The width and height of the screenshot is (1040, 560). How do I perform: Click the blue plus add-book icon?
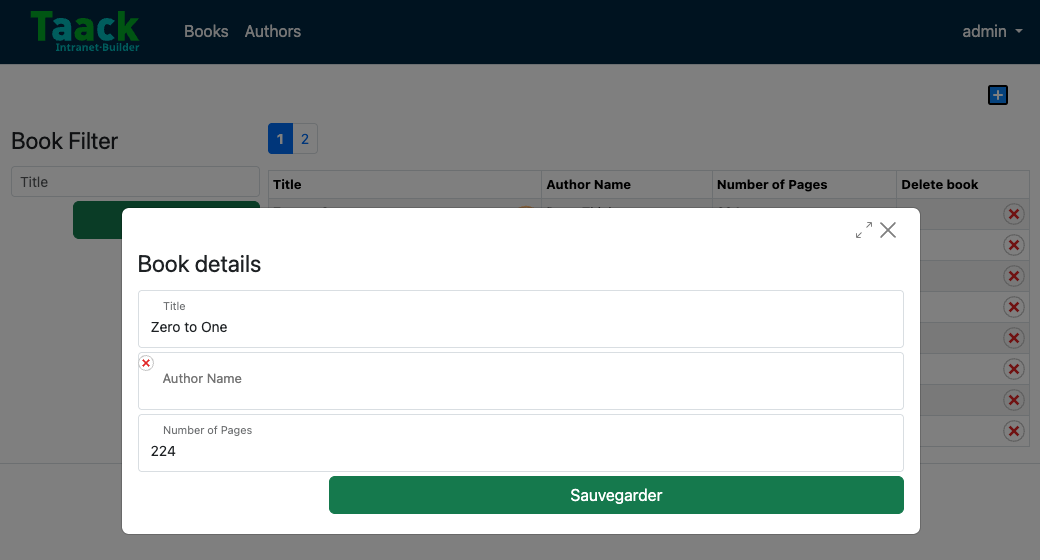pos(998,95)
